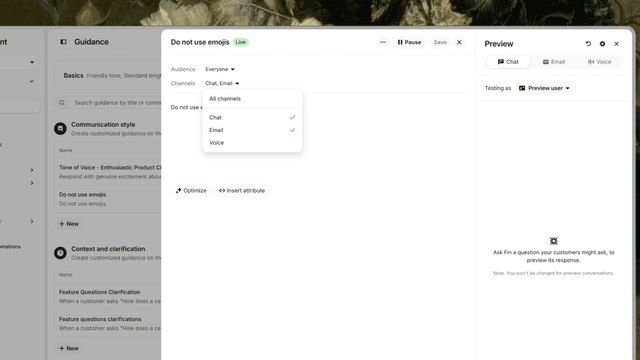Switch preview to Email tab

point(553,62)
